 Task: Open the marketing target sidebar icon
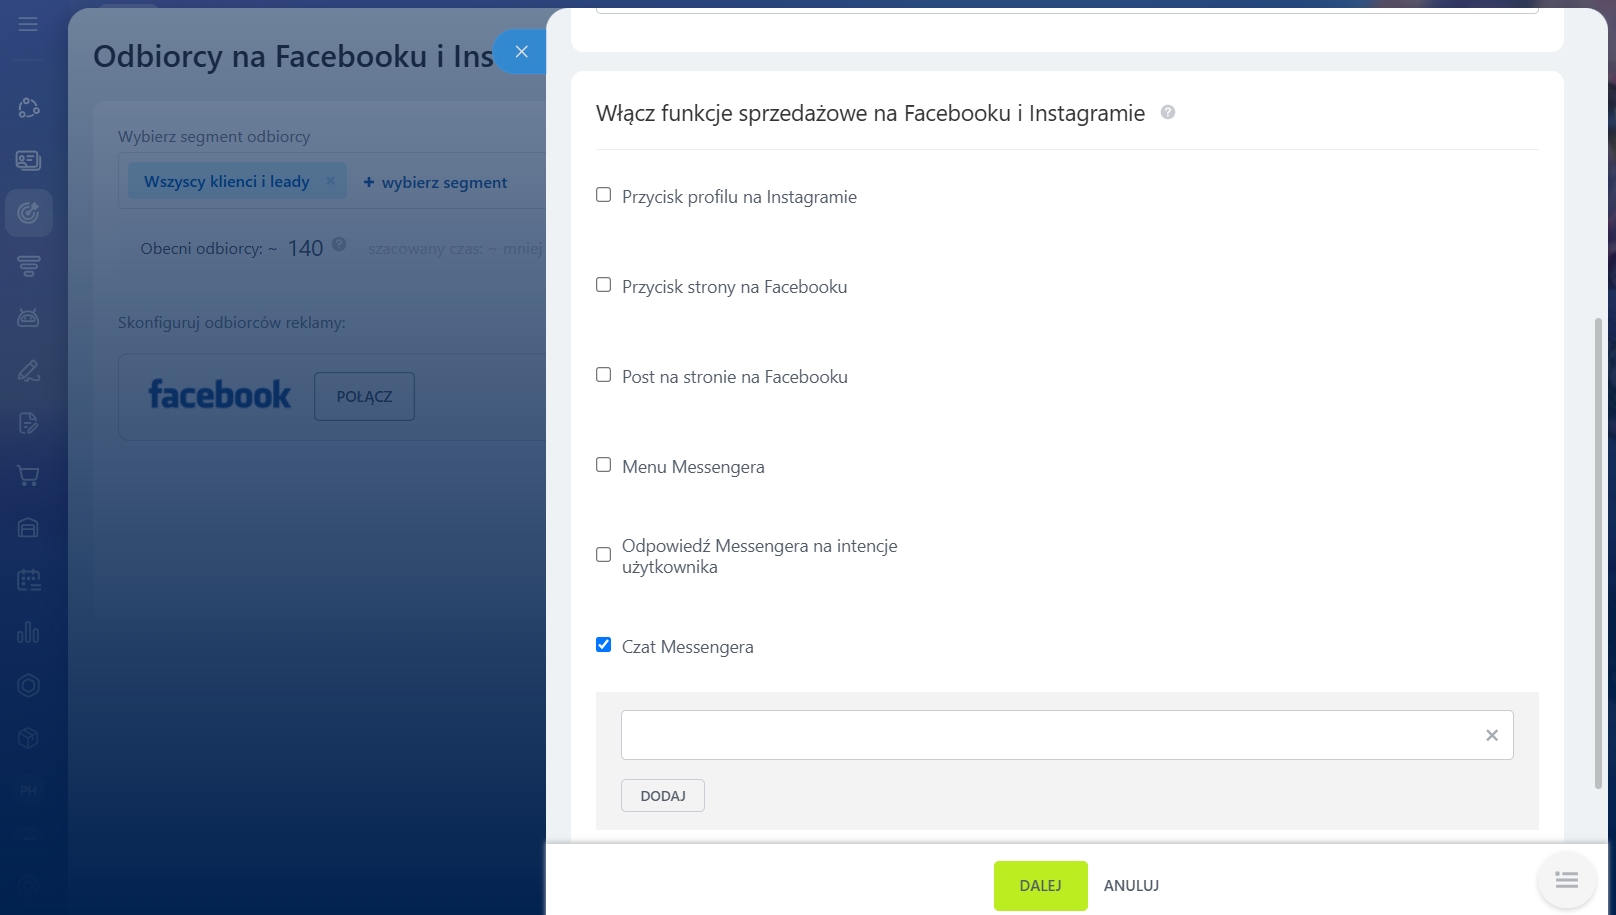(x=28, y=213)
